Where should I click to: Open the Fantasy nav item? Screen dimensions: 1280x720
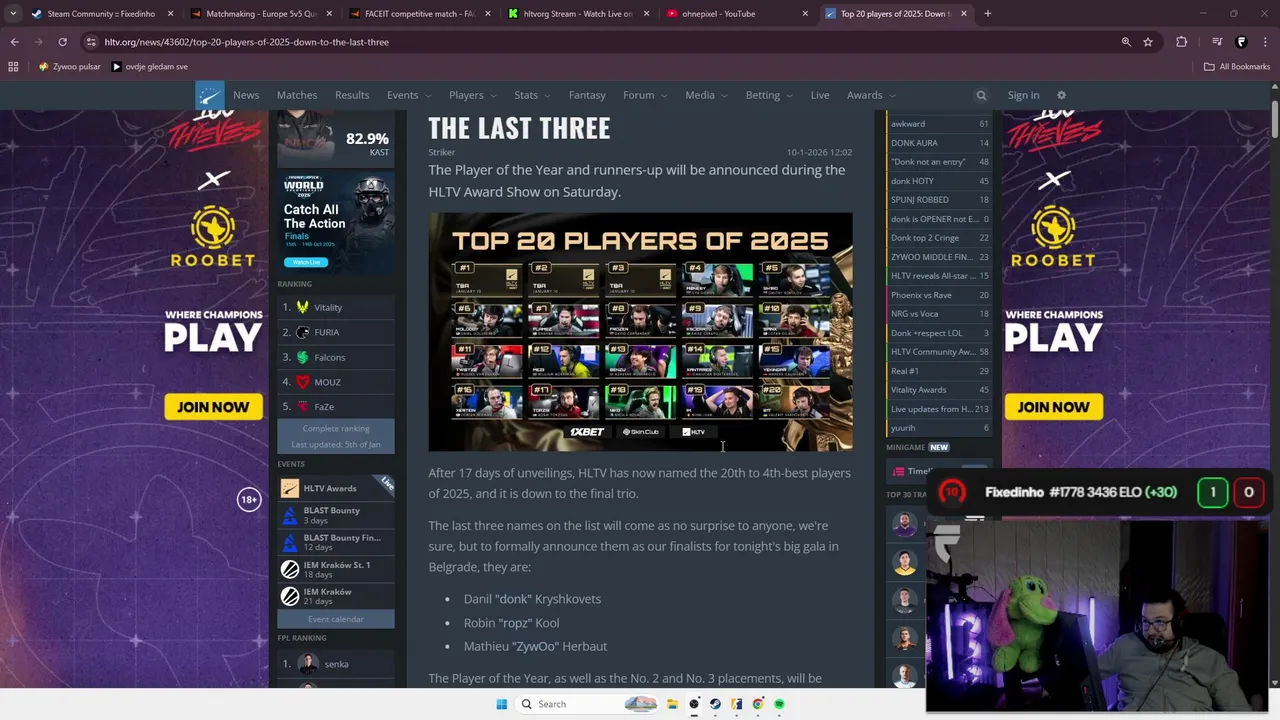(x=587, y=95)
